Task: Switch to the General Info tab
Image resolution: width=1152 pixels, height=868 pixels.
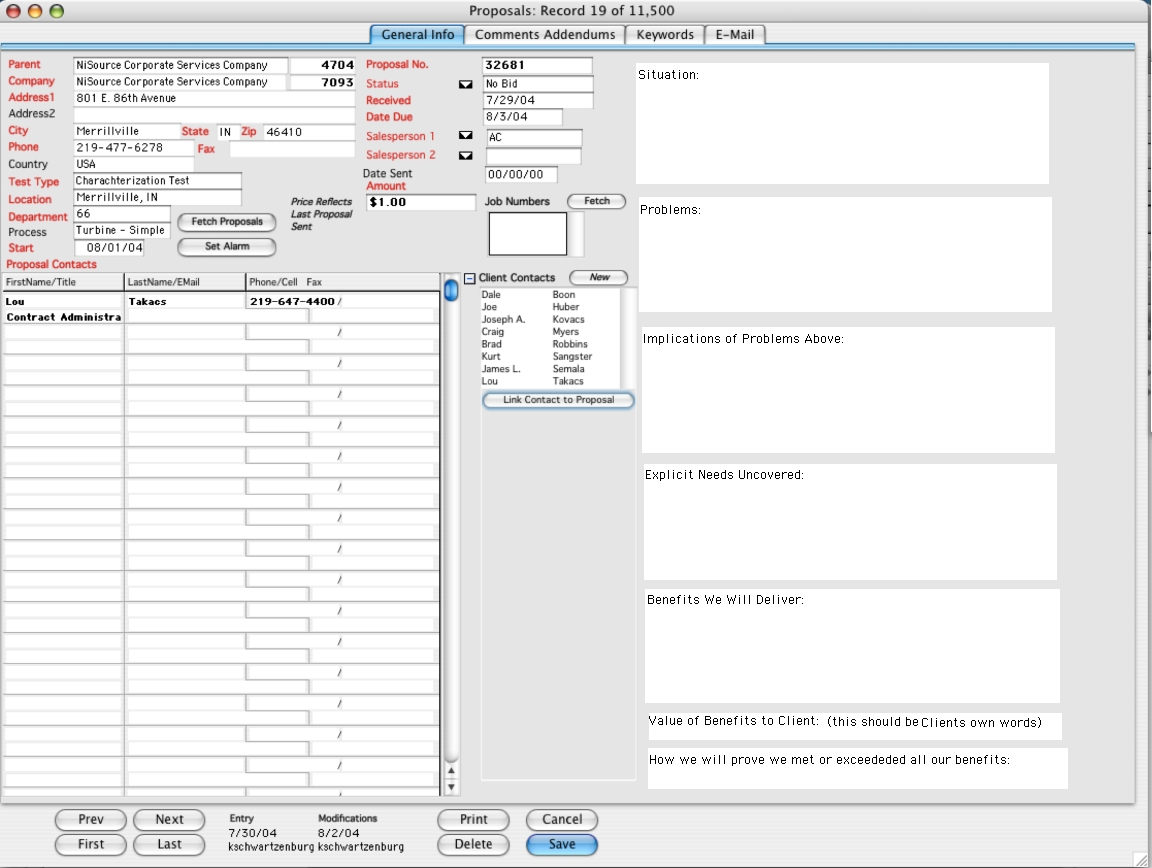Action: [417, 35]
